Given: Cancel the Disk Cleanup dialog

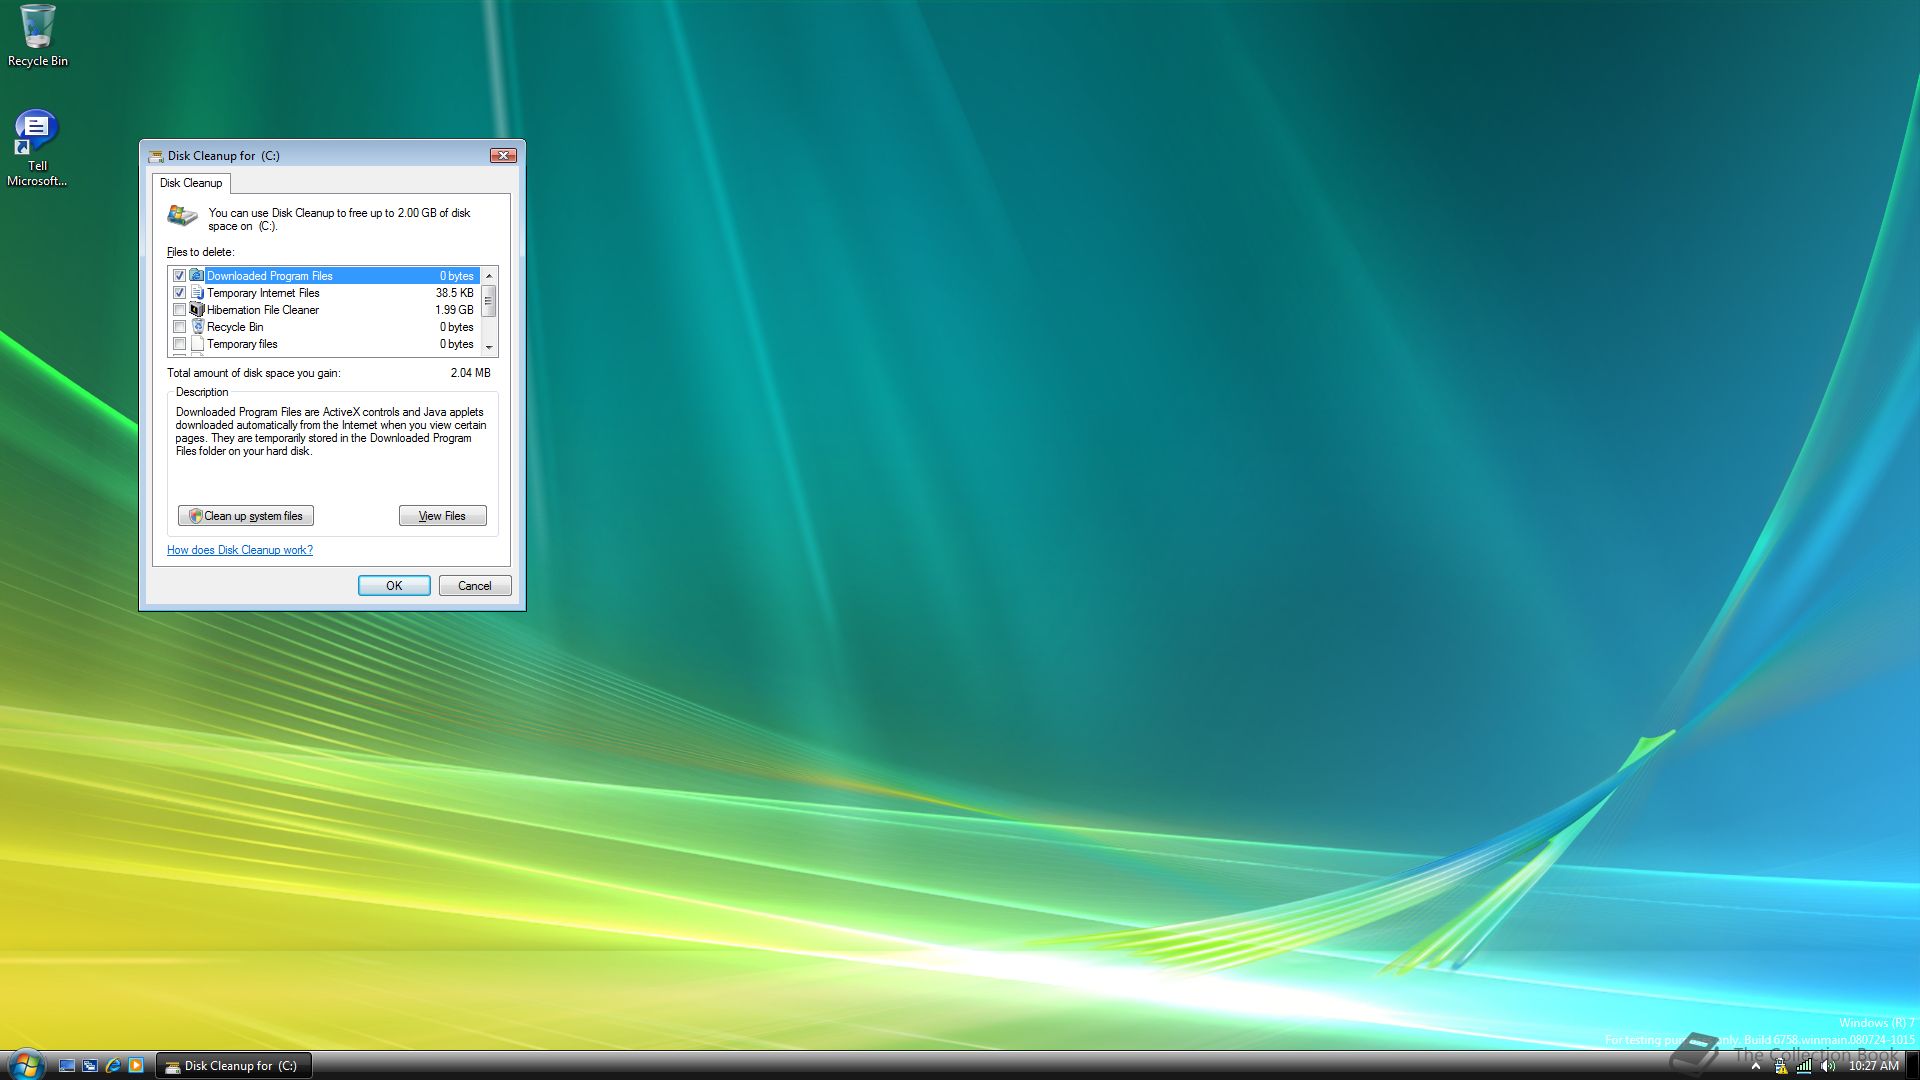Looking at the screenshot, I should (475, 586).
